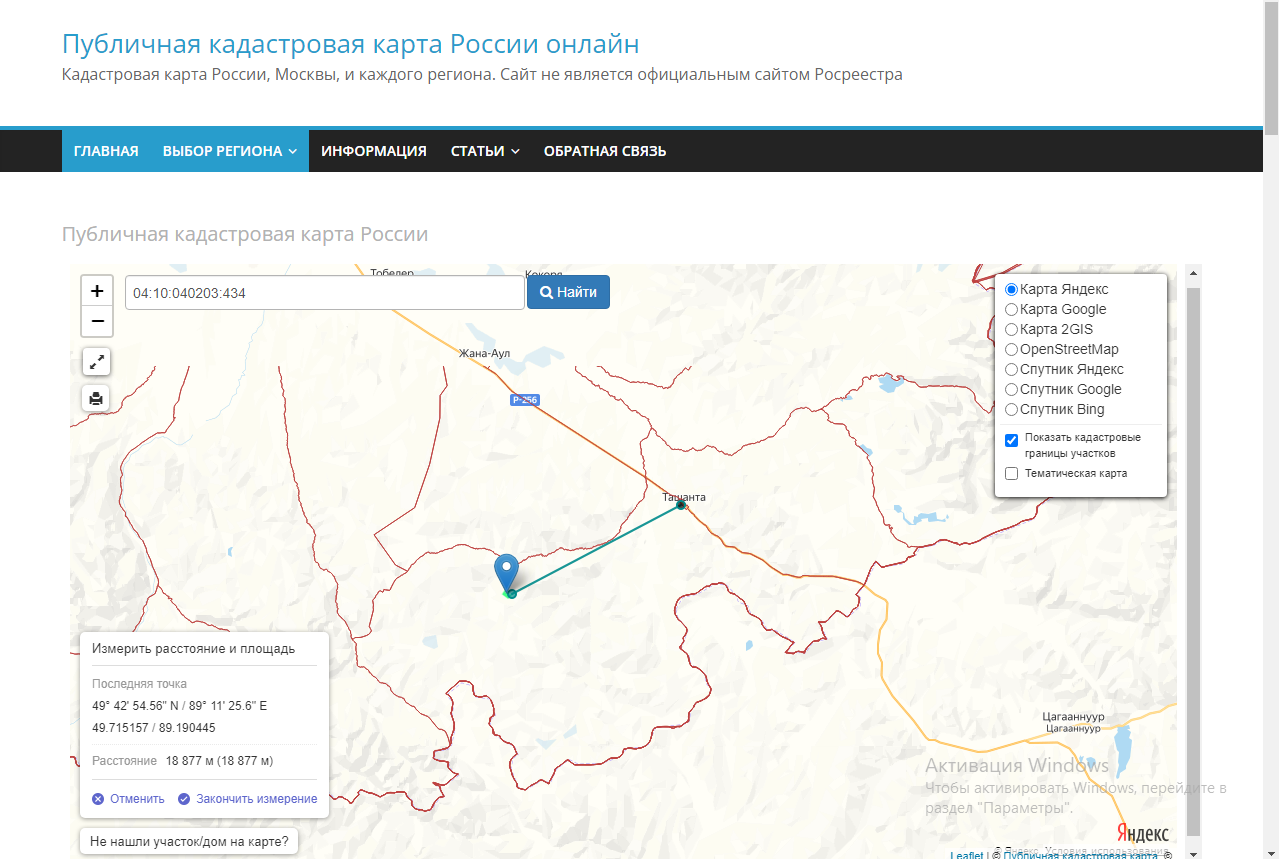Click the Закончить измерение link

[x=257, y=799]
